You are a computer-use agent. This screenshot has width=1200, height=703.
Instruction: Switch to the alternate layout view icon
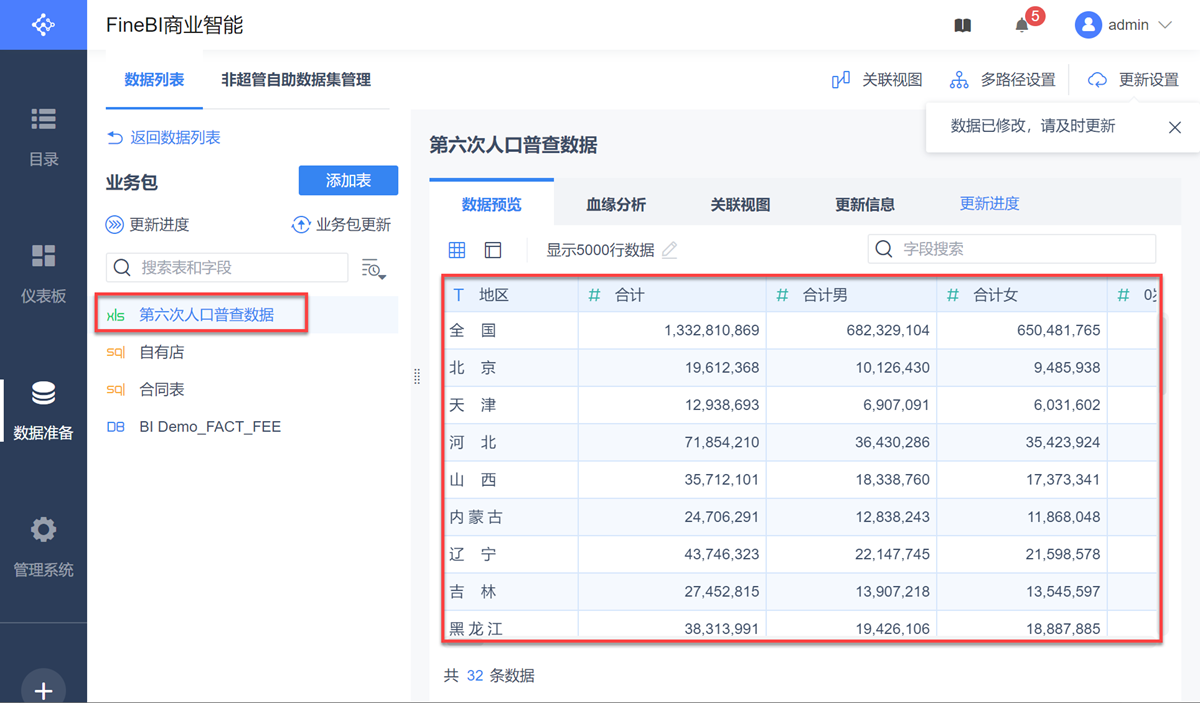coord(492,250)
